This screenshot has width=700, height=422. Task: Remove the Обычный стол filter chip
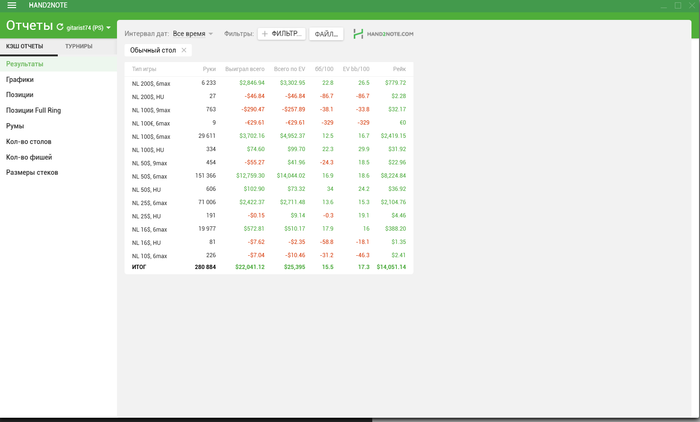click(184, 50)
